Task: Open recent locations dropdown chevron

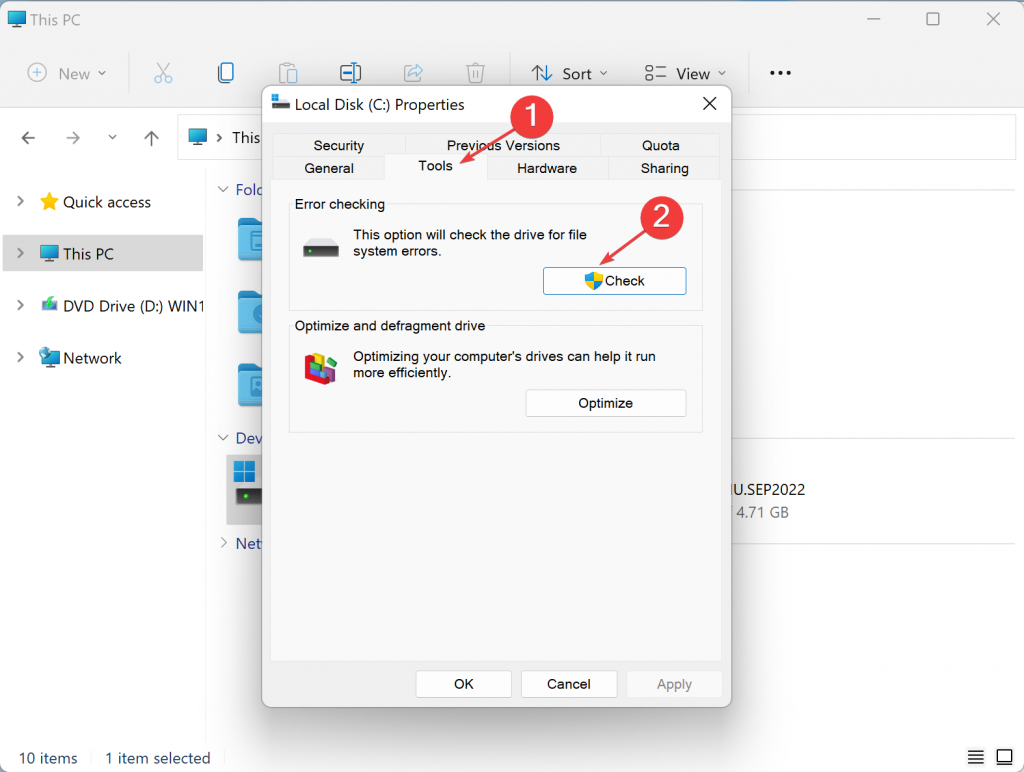Action: pyautogui.click(x=112, y=137)
